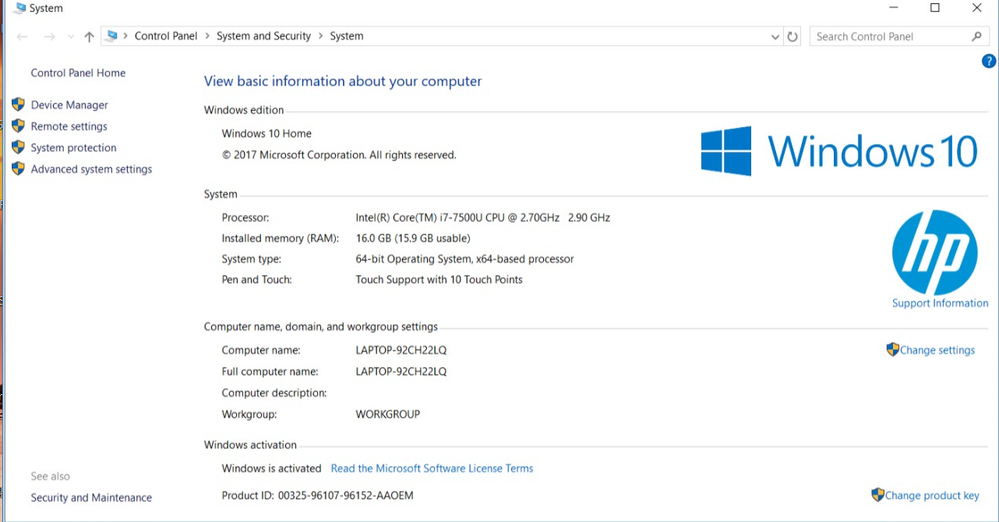Click the Back navigation arrow

click(23, 37)
